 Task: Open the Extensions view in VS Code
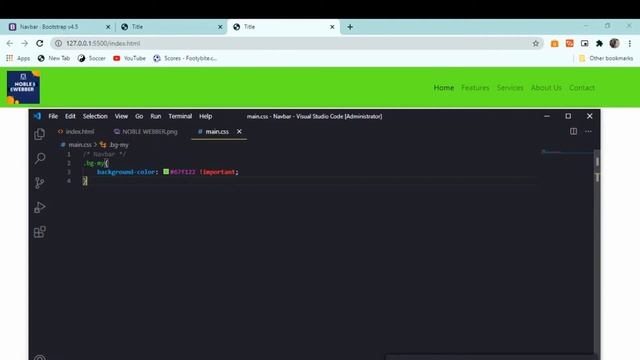click(40, 232)
